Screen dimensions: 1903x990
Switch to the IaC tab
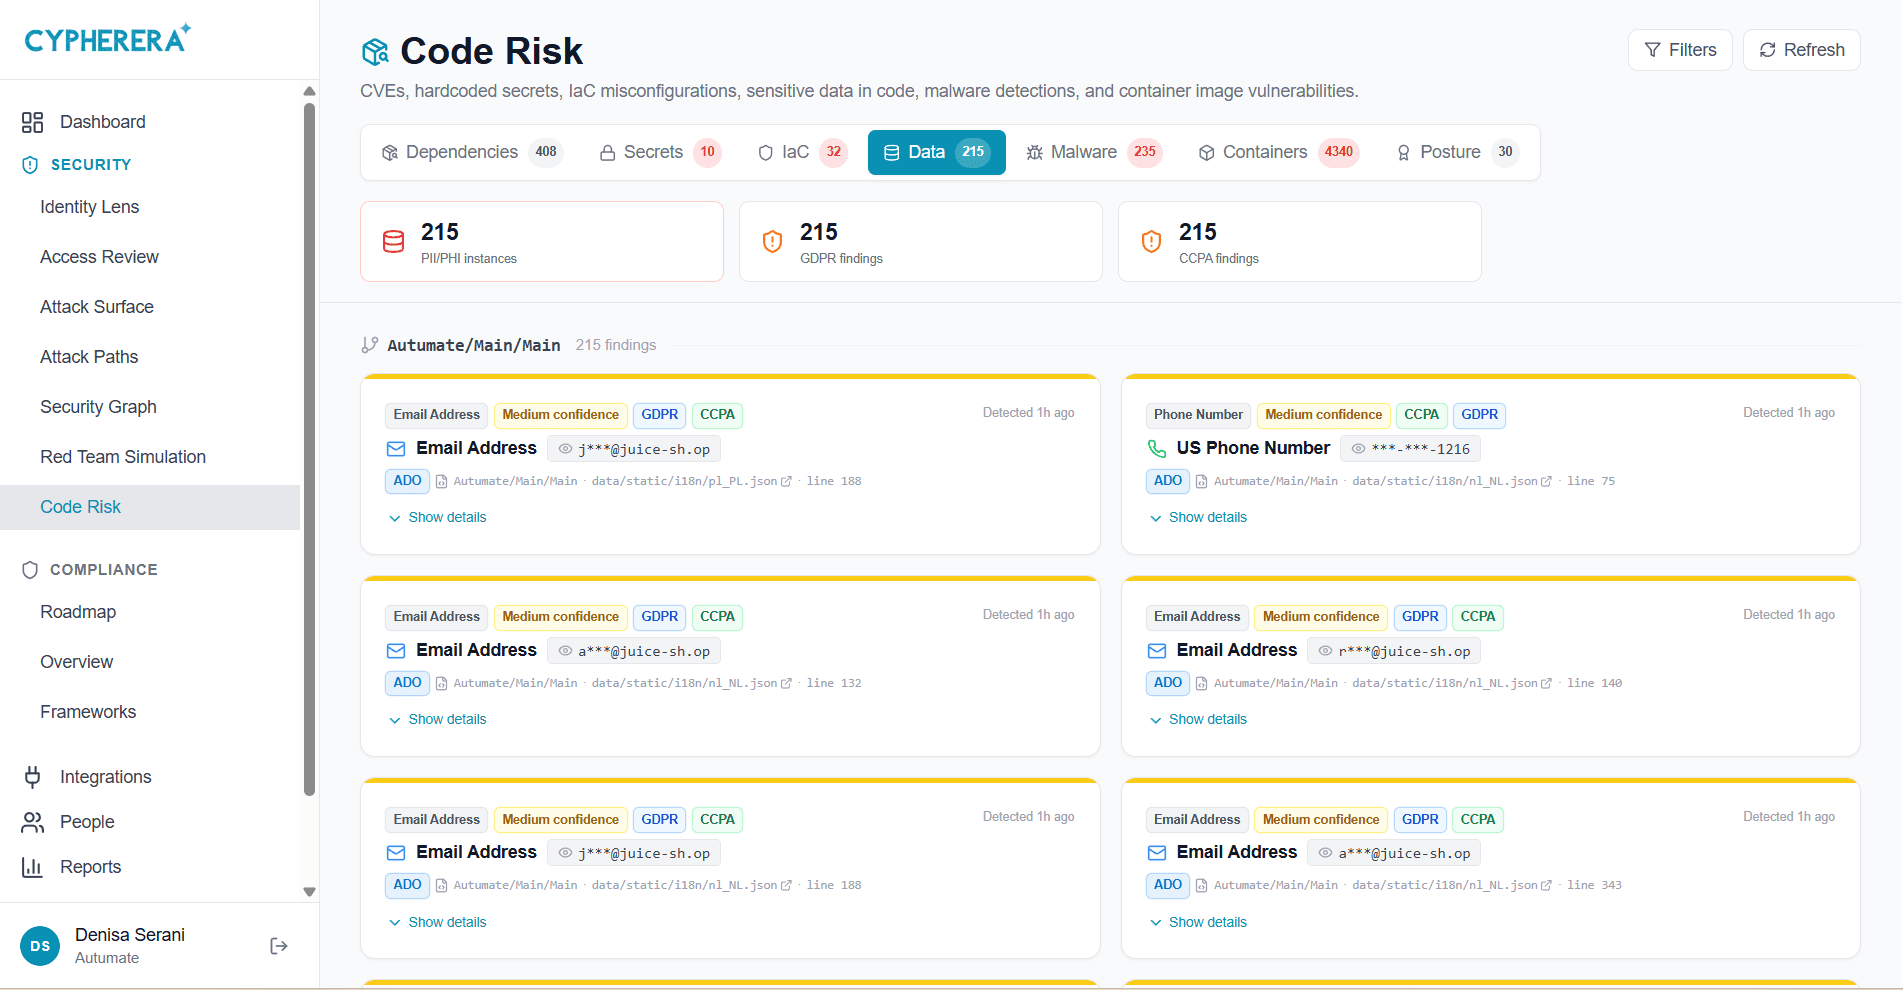[x=802, y=152]
